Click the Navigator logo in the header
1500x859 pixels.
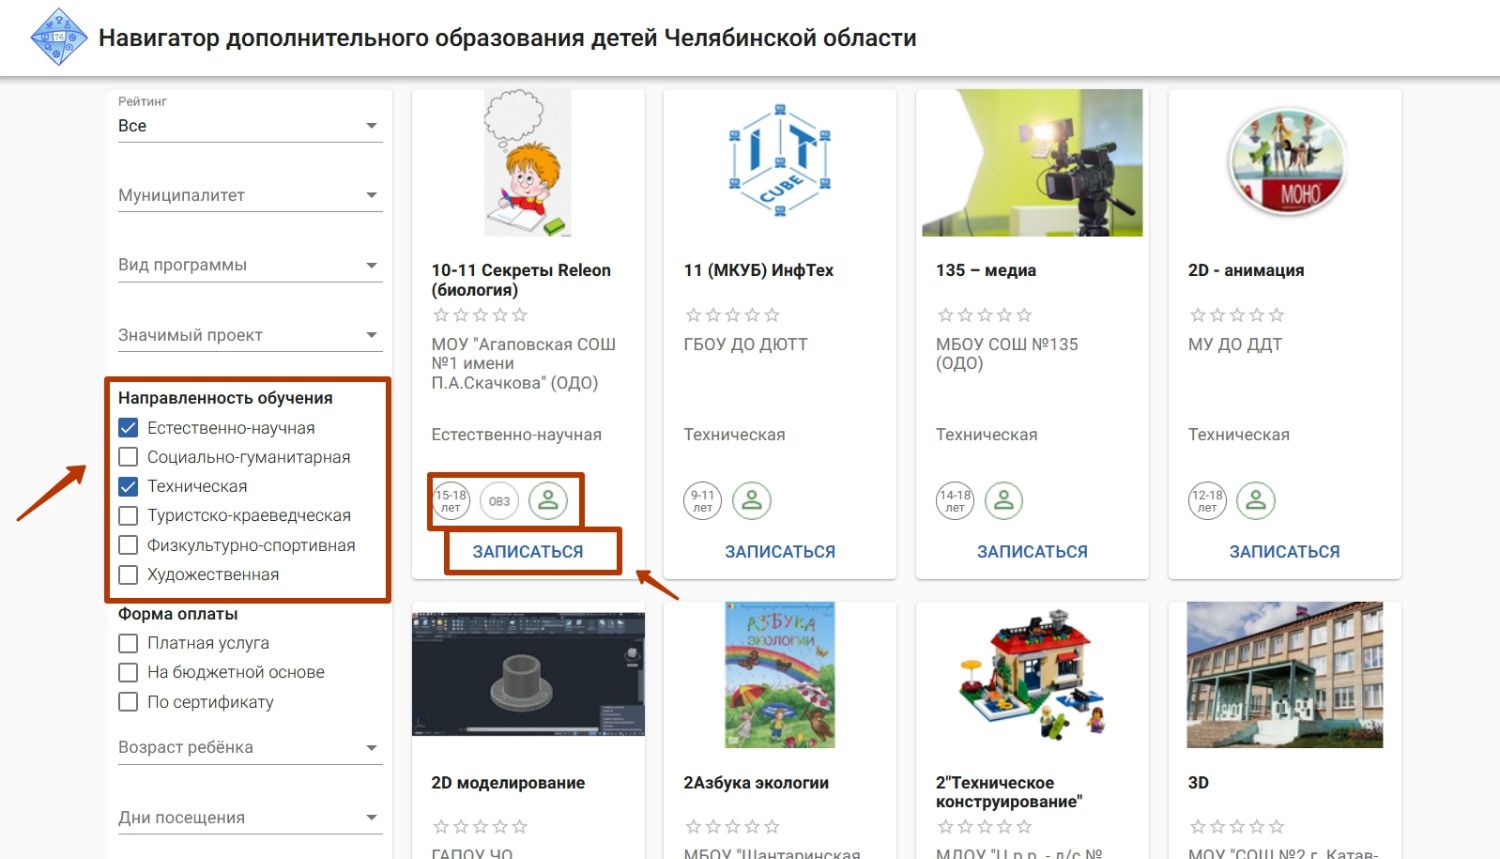(x=59, y=38)
